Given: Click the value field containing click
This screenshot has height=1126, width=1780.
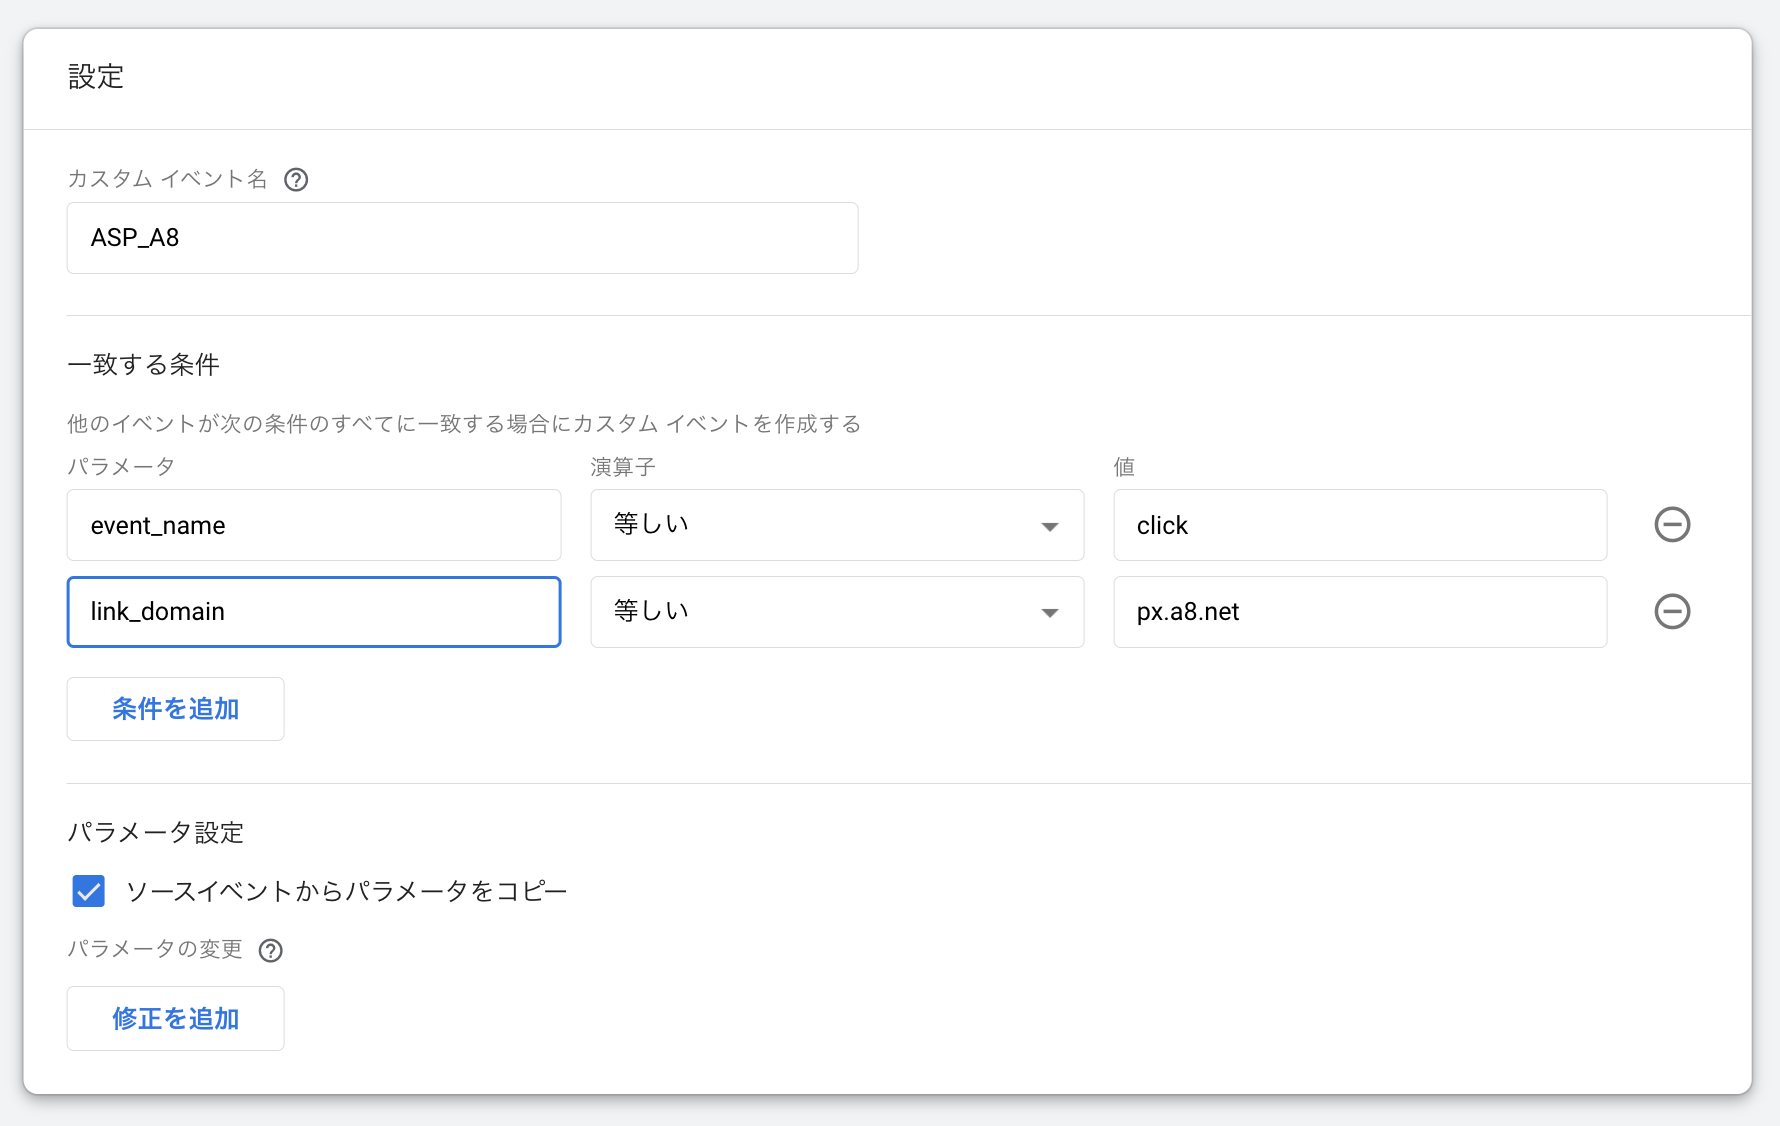Looking at the screenshot, I should (x=1359, y=525).
